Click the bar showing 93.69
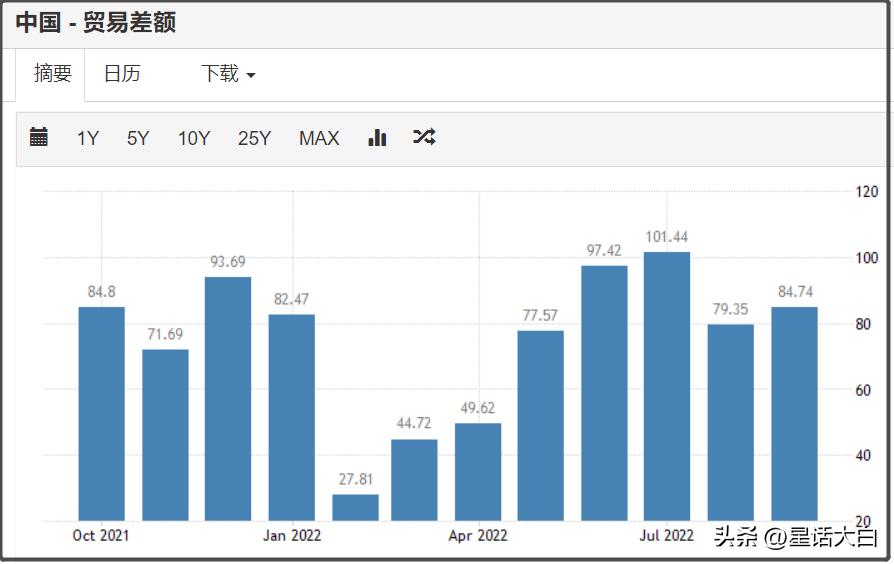This screenshot has height=564, width=894. coord(228,398)
